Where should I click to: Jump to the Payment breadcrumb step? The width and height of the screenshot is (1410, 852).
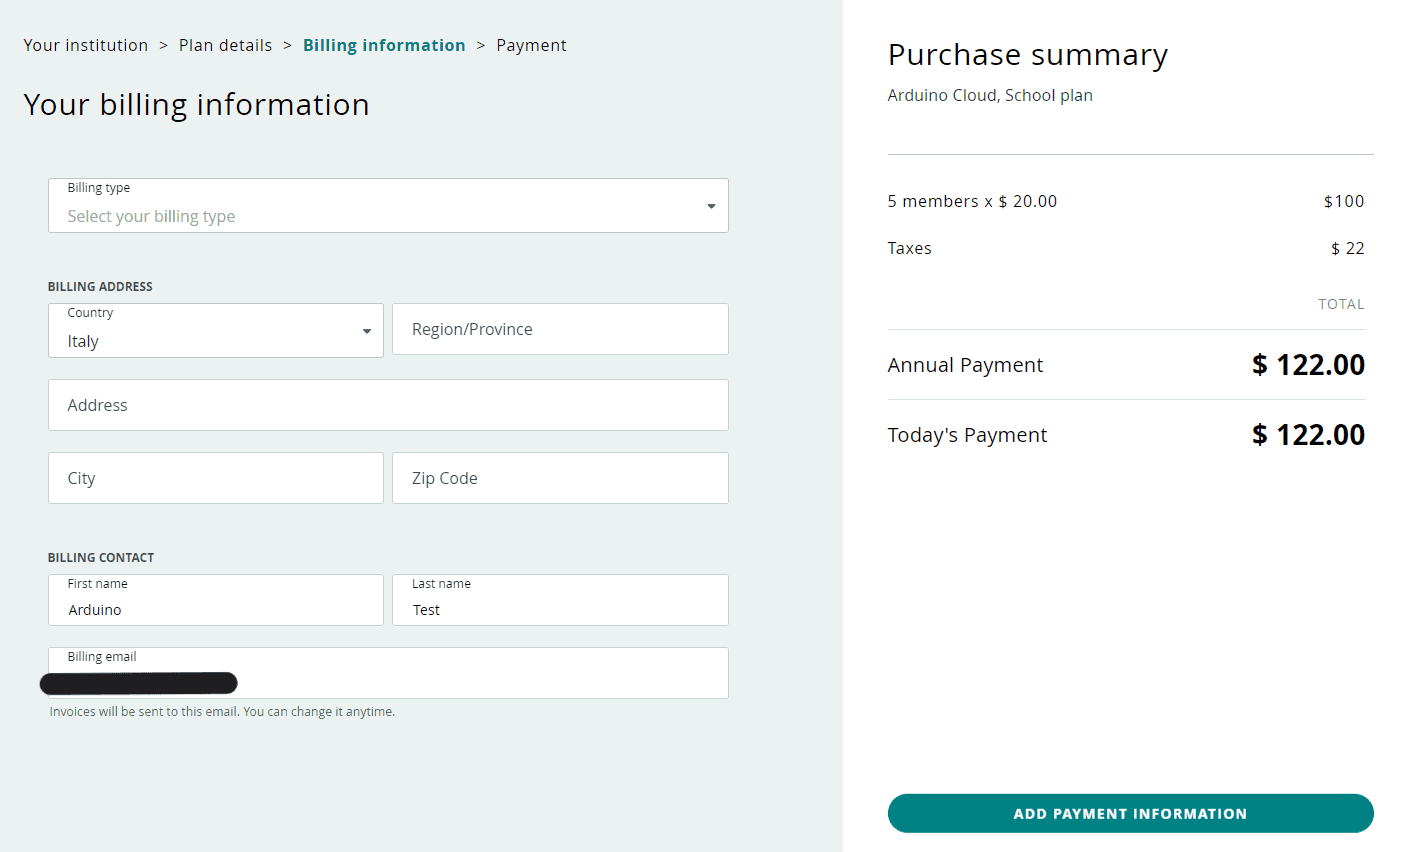coord(531,45)
